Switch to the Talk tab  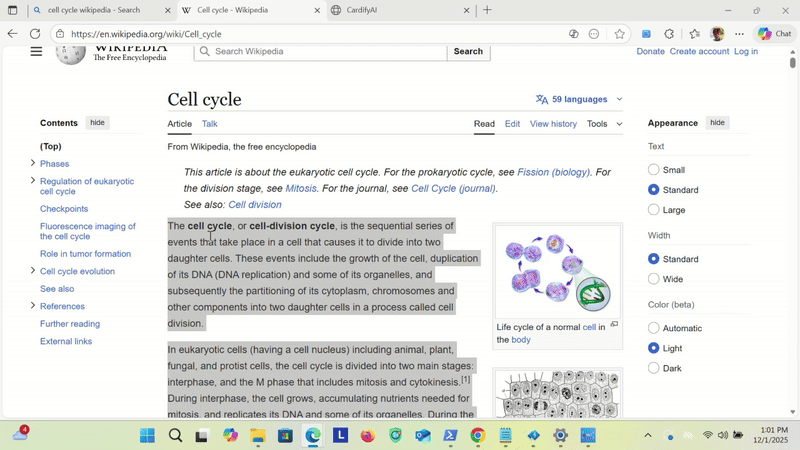tap(209, 123)
